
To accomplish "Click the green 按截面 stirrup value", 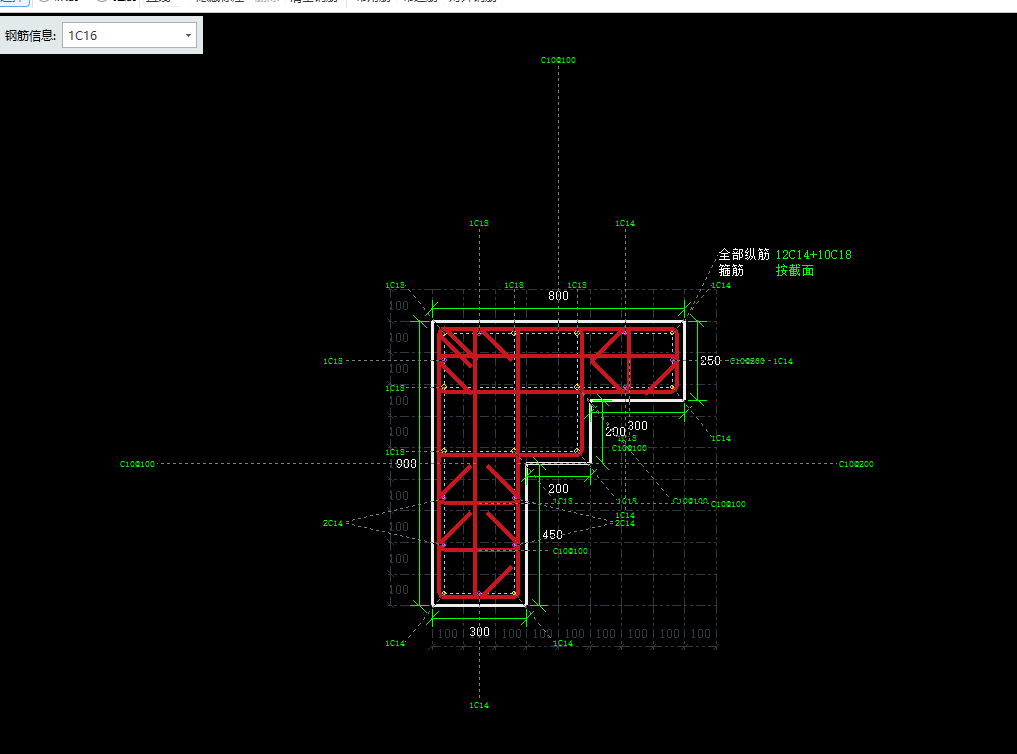I will (795, 270).
